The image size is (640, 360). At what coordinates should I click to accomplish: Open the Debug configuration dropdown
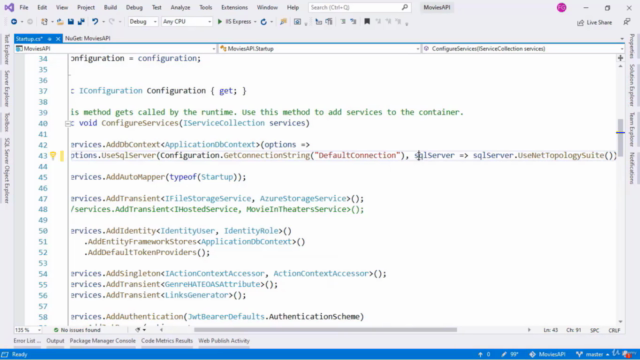(x=143, y=22)
